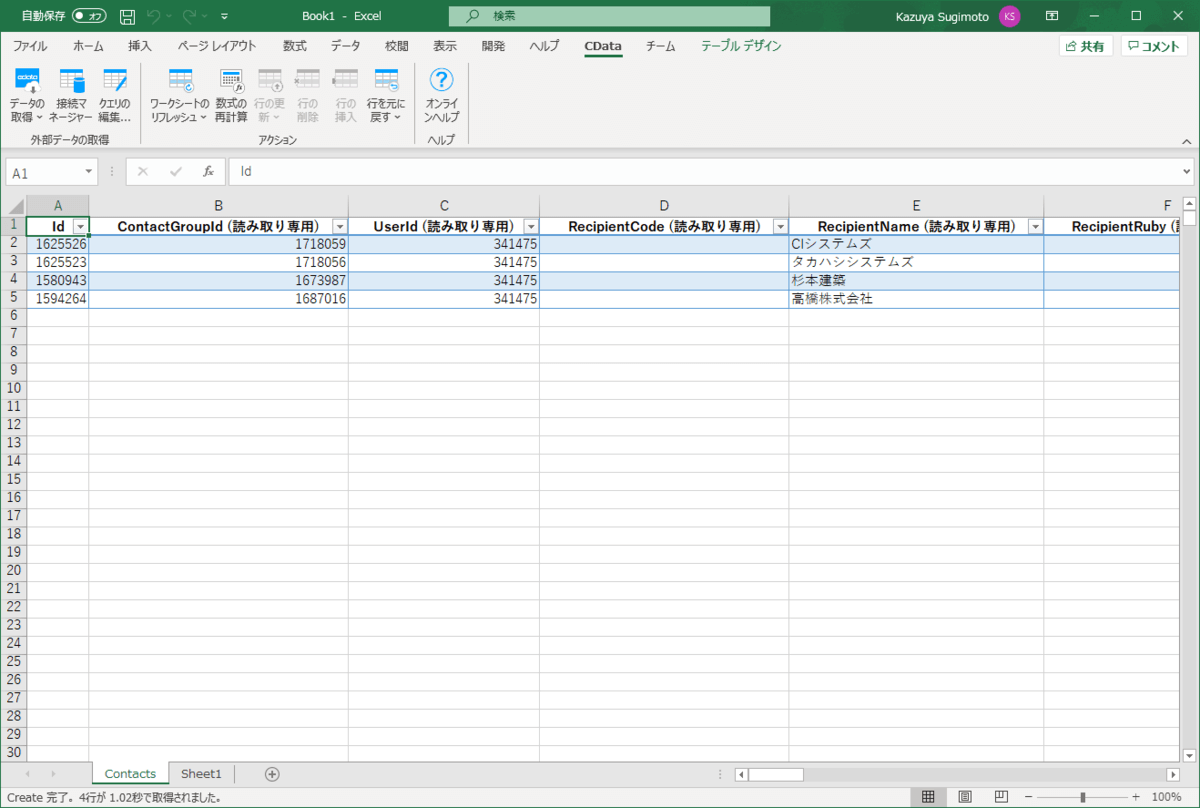Expand the formula bar
This screenshot has height=808, width=1200.
click(1187, 171)
